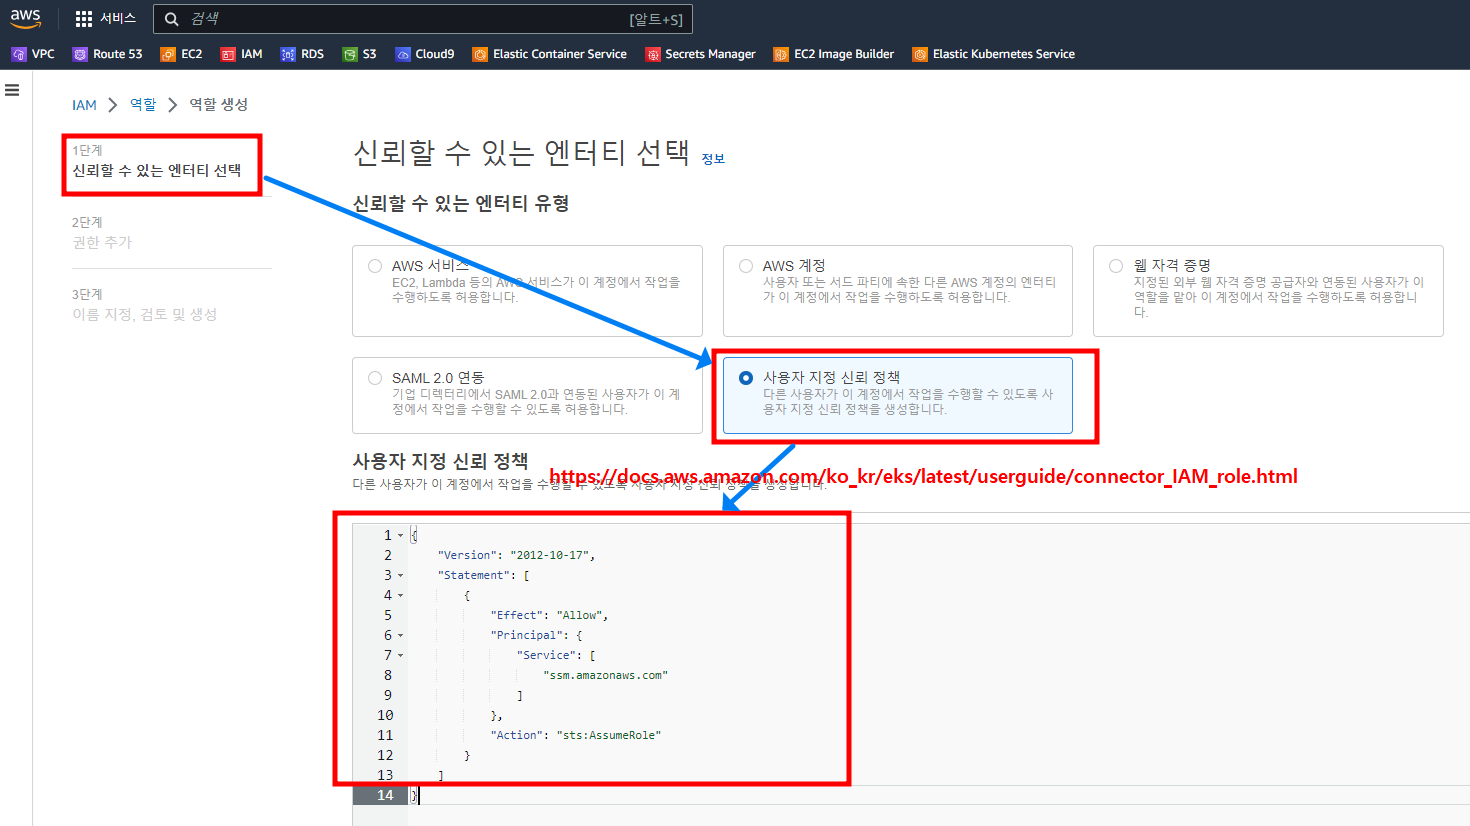Open the Route 53 shortcut icon
Image resolution: width=1470 pixels, height=826 pixels.
click(80, 54)
